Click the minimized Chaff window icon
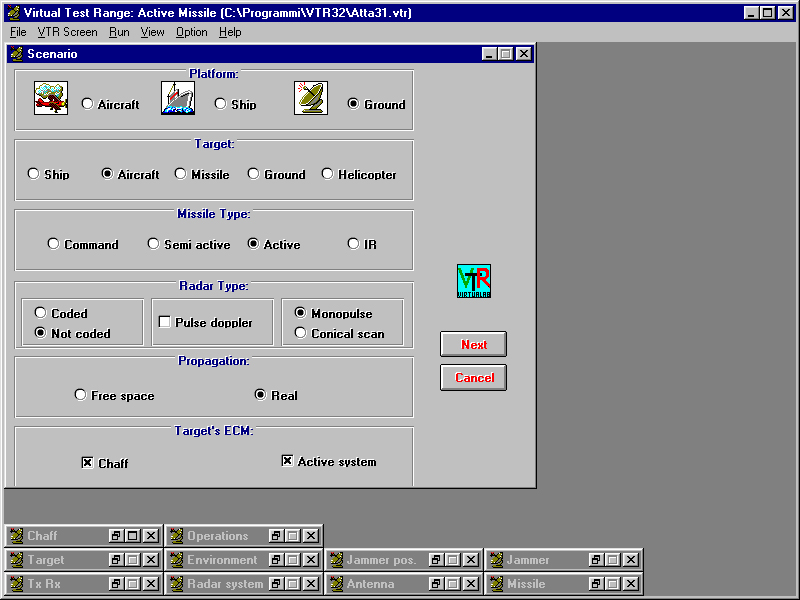 (17, 536)
